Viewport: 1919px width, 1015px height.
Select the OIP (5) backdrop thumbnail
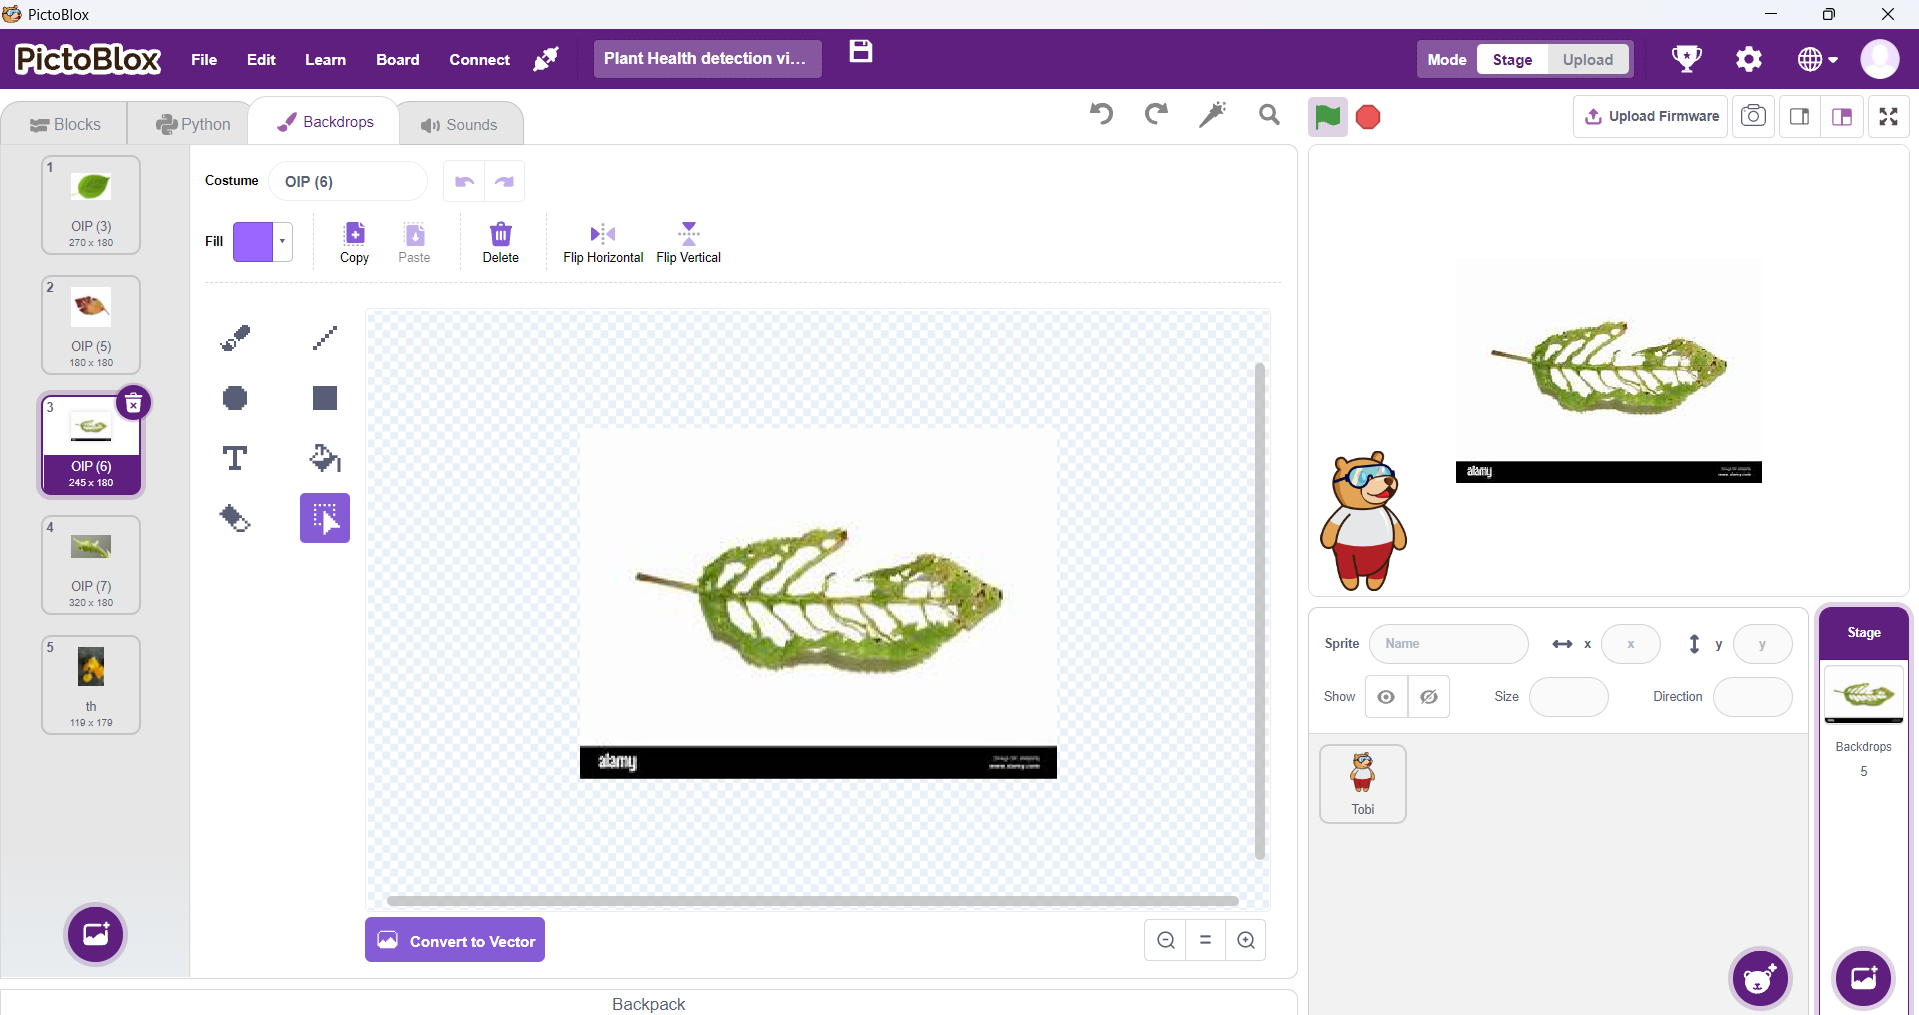pyautogui.click(x=91, y=325)
